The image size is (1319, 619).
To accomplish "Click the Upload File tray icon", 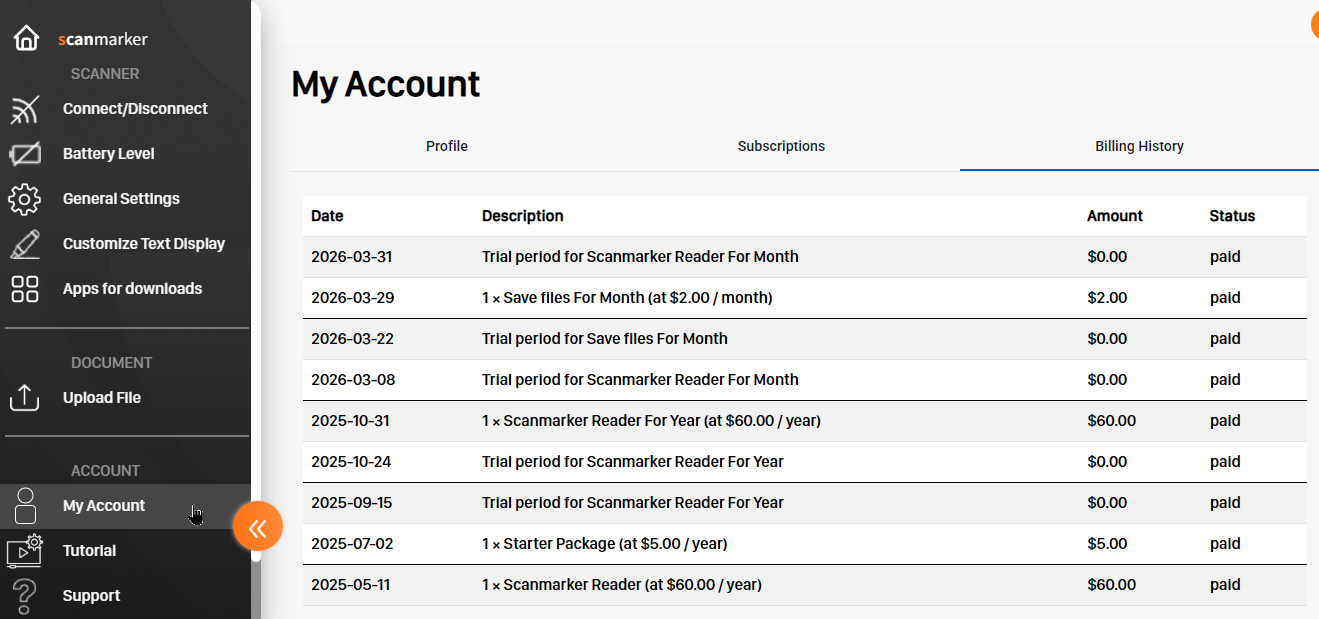I will (x=24, y=398).
